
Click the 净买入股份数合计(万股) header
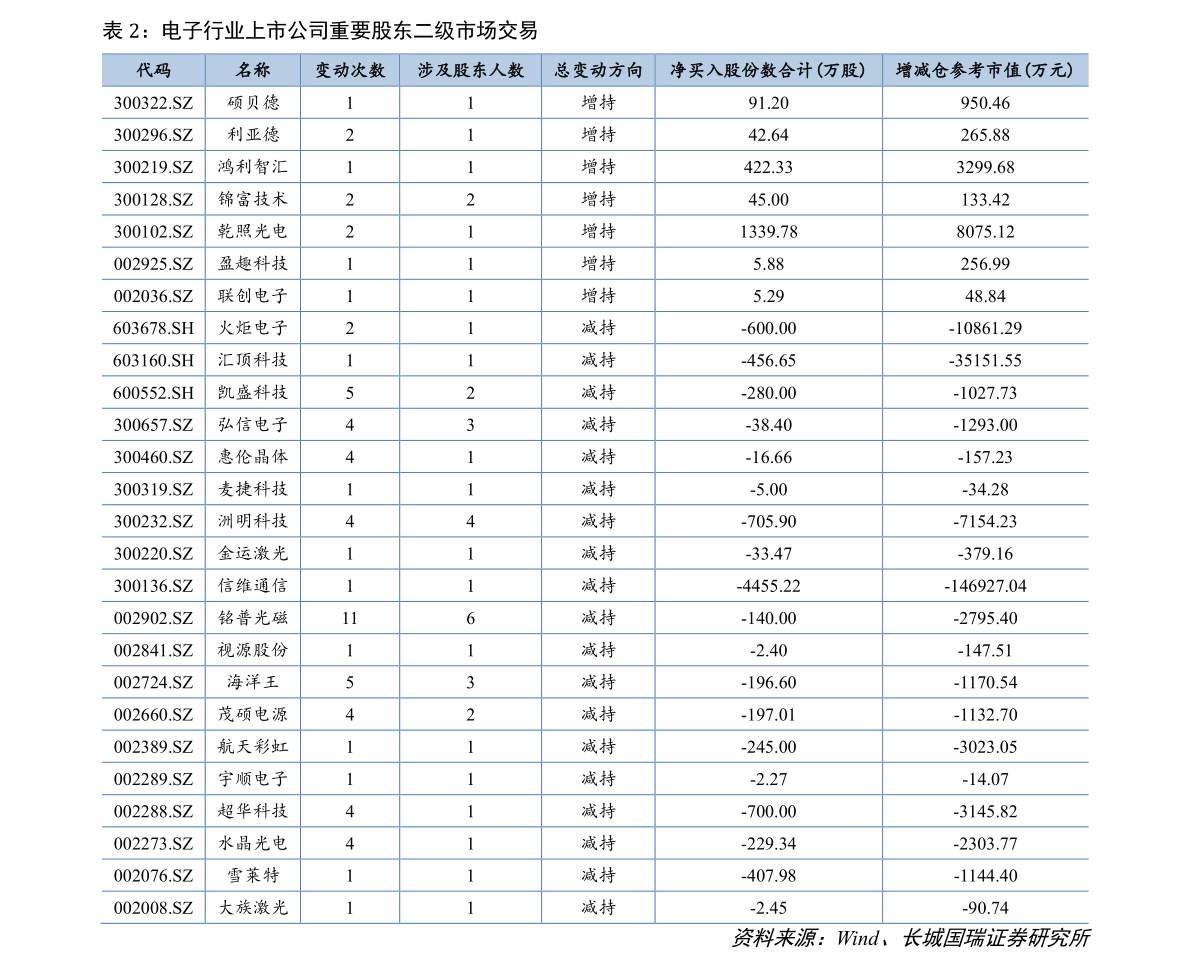(x=768, y=71)
